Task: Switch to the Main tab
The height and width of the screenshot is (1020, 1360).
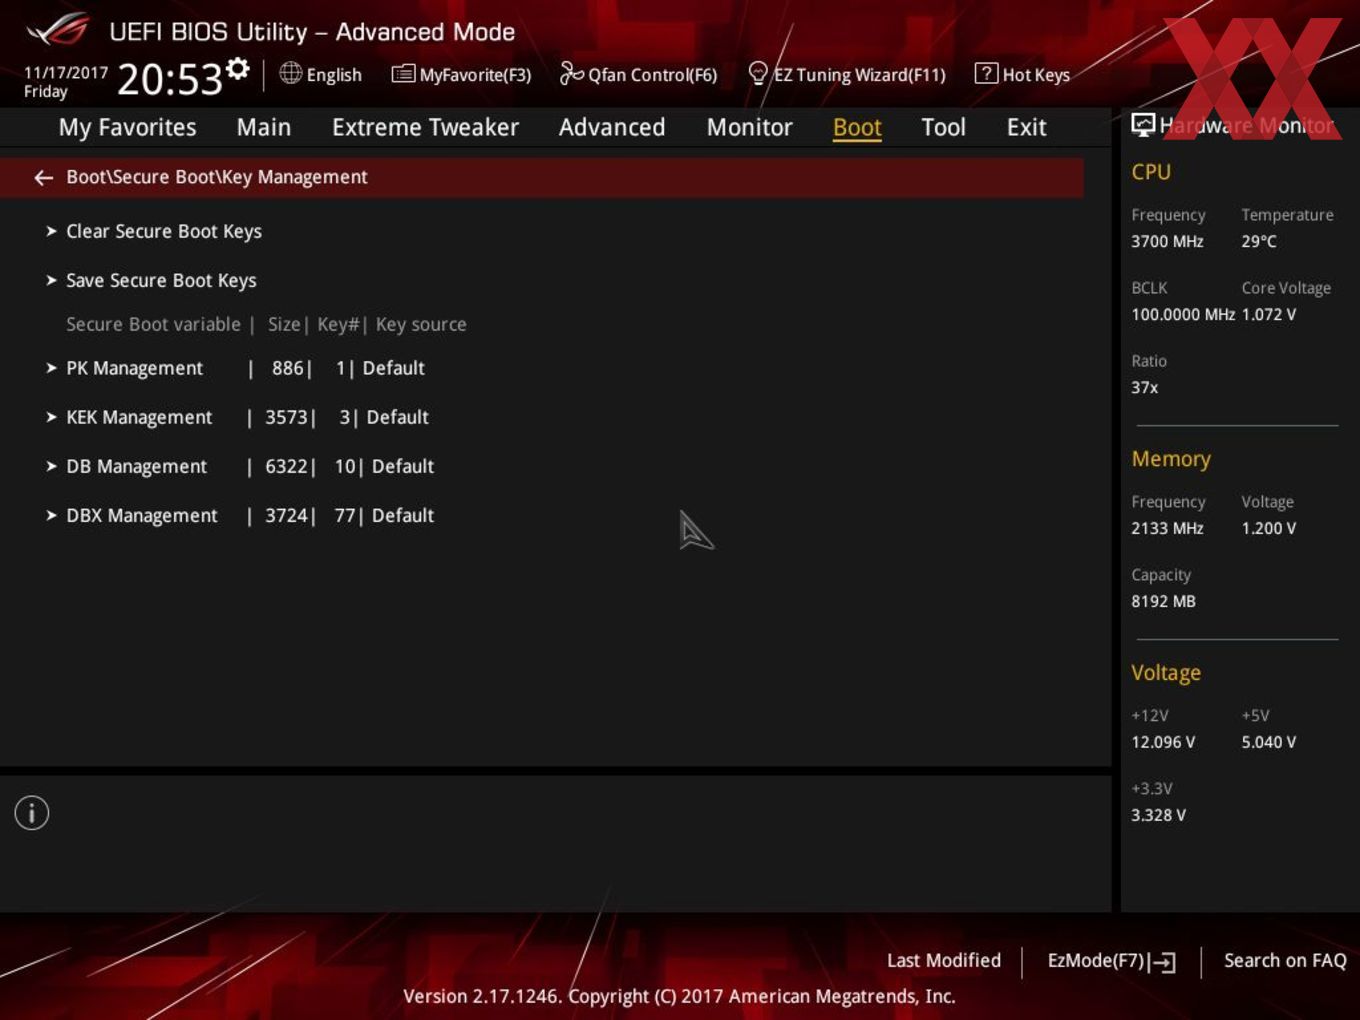Action: click(x=264, y=127)
